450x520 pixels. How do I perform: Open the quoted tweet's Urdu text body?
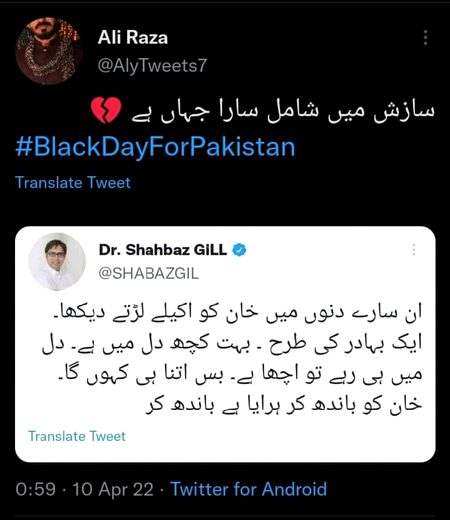click(x=232, y=359)
